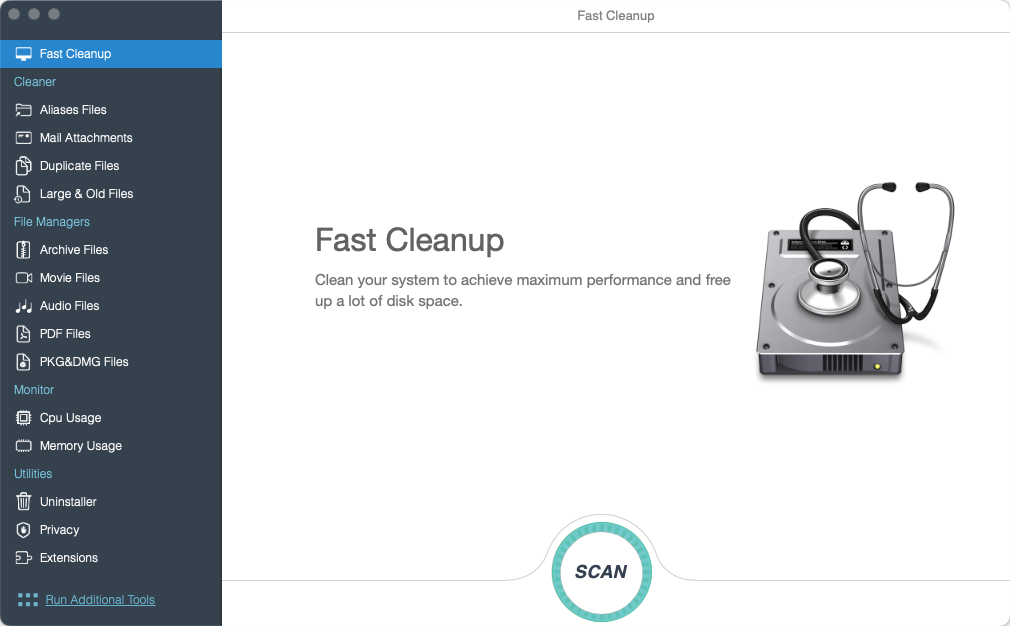Click the Uninstaller trash can icon
Viewport: 1010px width, 626px height.
coord(23,502)
